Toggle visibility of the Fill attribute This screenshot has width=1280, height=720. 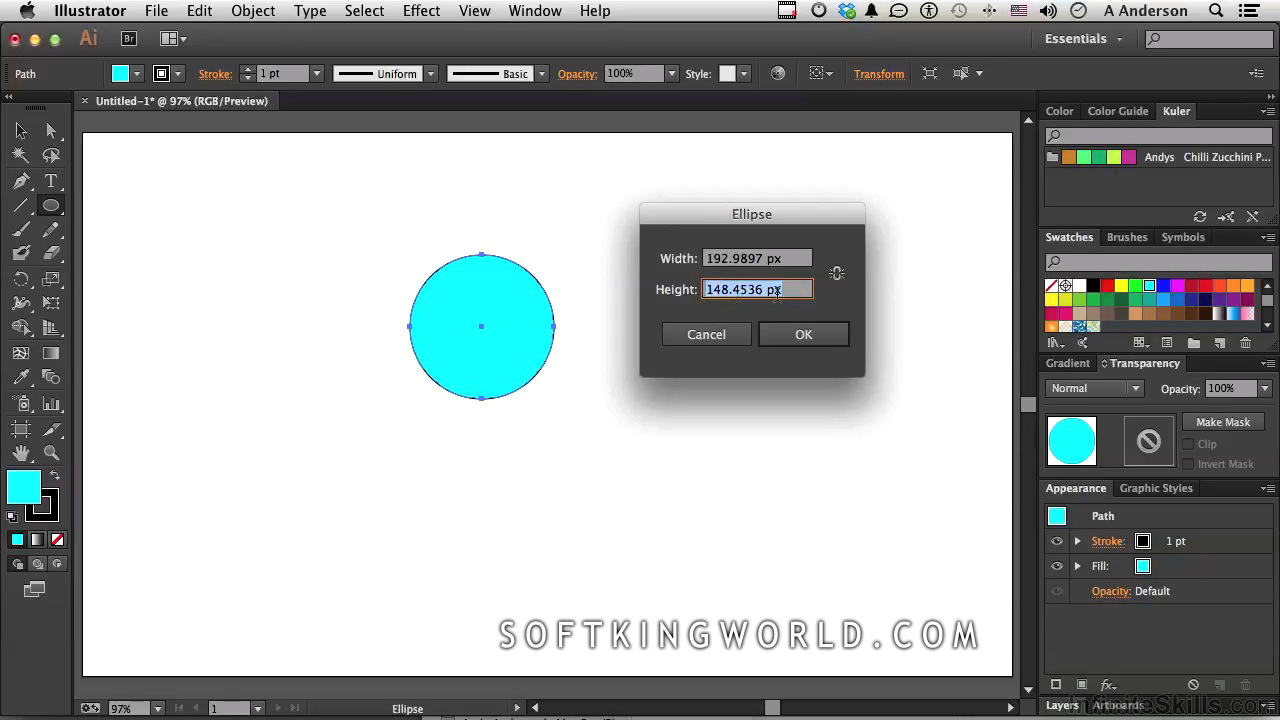(1057, 566)
